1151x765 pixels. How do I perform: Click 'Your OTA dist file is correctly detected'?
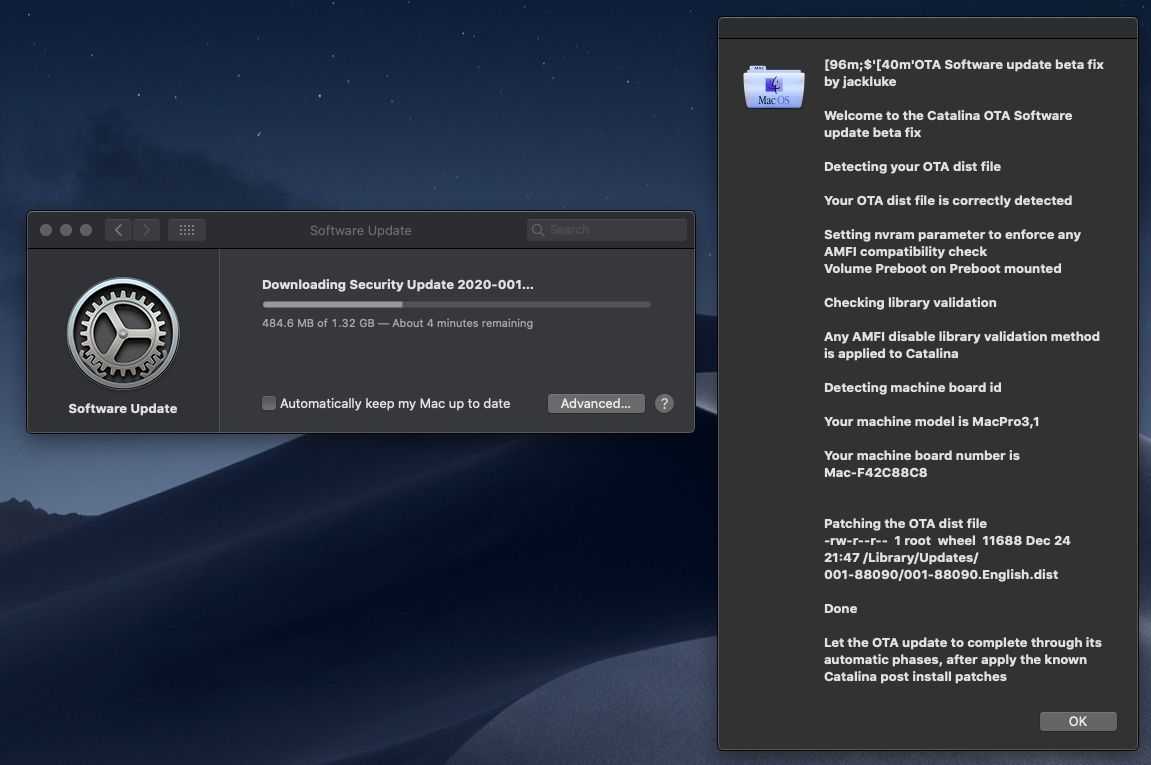coord(948,200)
